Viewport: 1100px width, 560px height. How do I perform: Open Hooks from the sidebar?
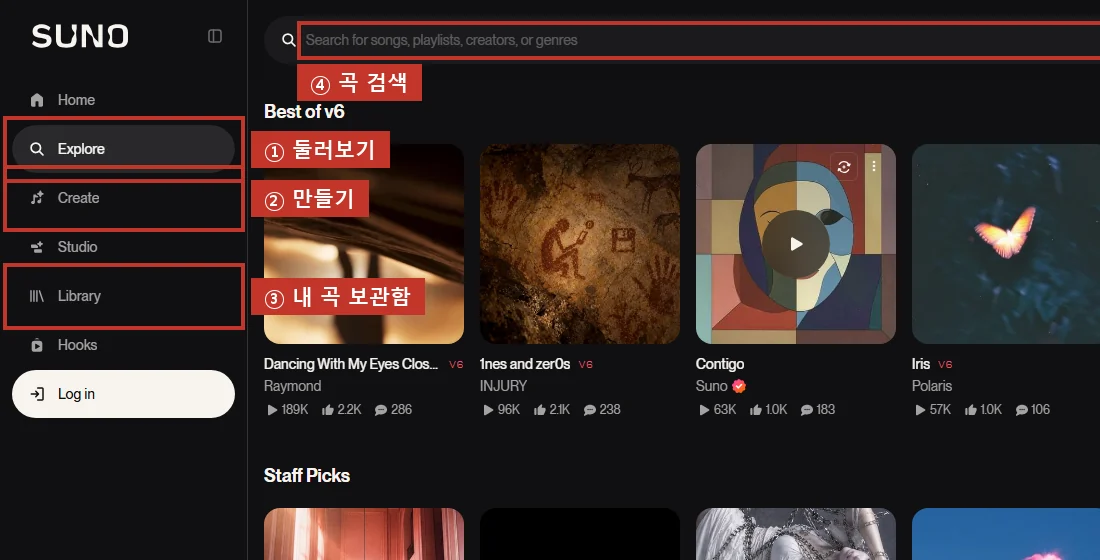[123, 345]
